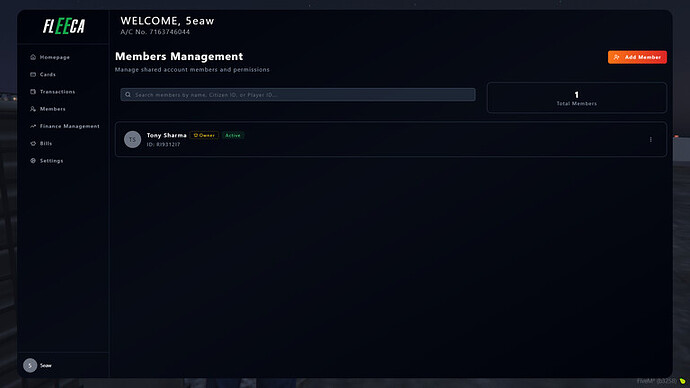Viewport: 690px width, 388px height.
Task: Click the Finance Management chart icon
Action: click(x=33, y=126)
